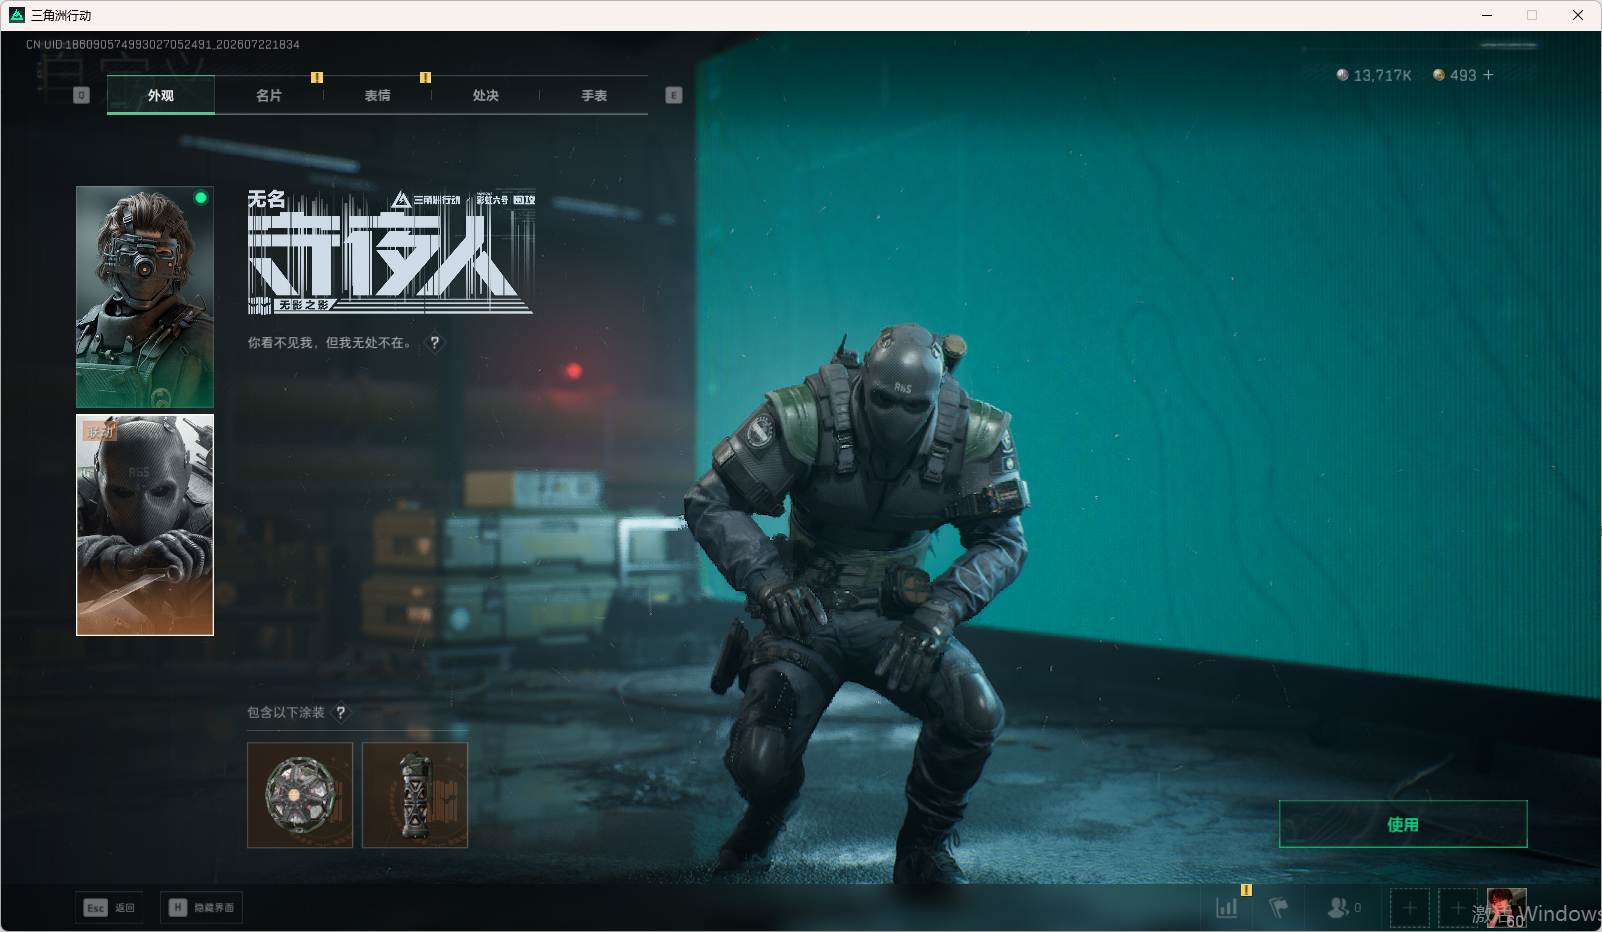Select the 表情 tab
This screenshot has height=932, width=1602.
[x=377, y=95]
